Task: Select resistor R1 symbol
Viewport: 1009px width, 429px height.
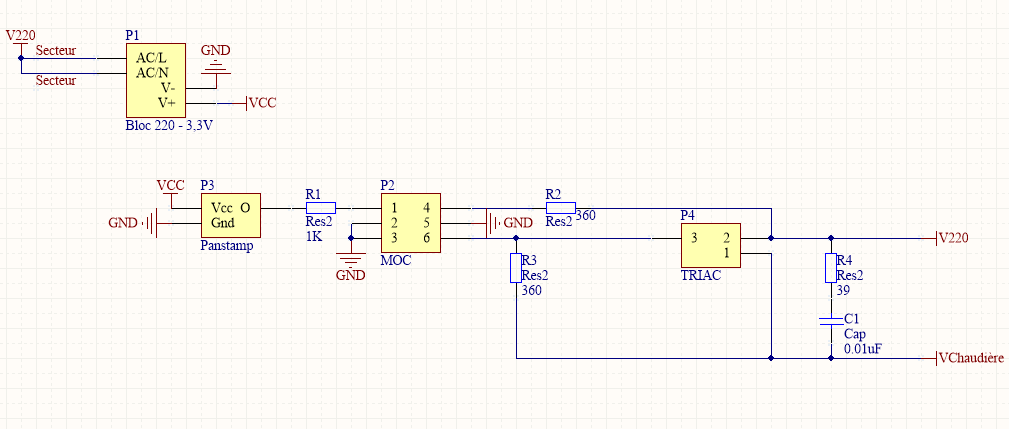Action: tap(321, 208)
